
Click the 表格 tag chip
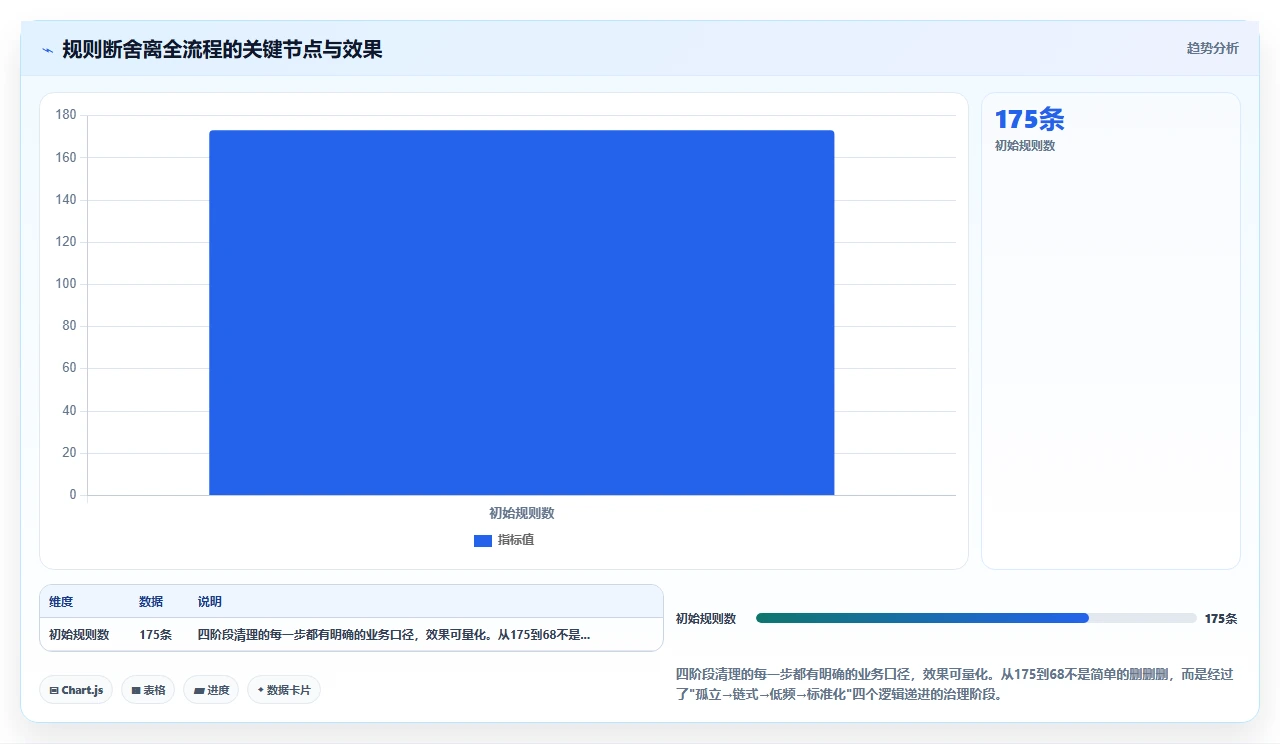(x=148, y=690)
